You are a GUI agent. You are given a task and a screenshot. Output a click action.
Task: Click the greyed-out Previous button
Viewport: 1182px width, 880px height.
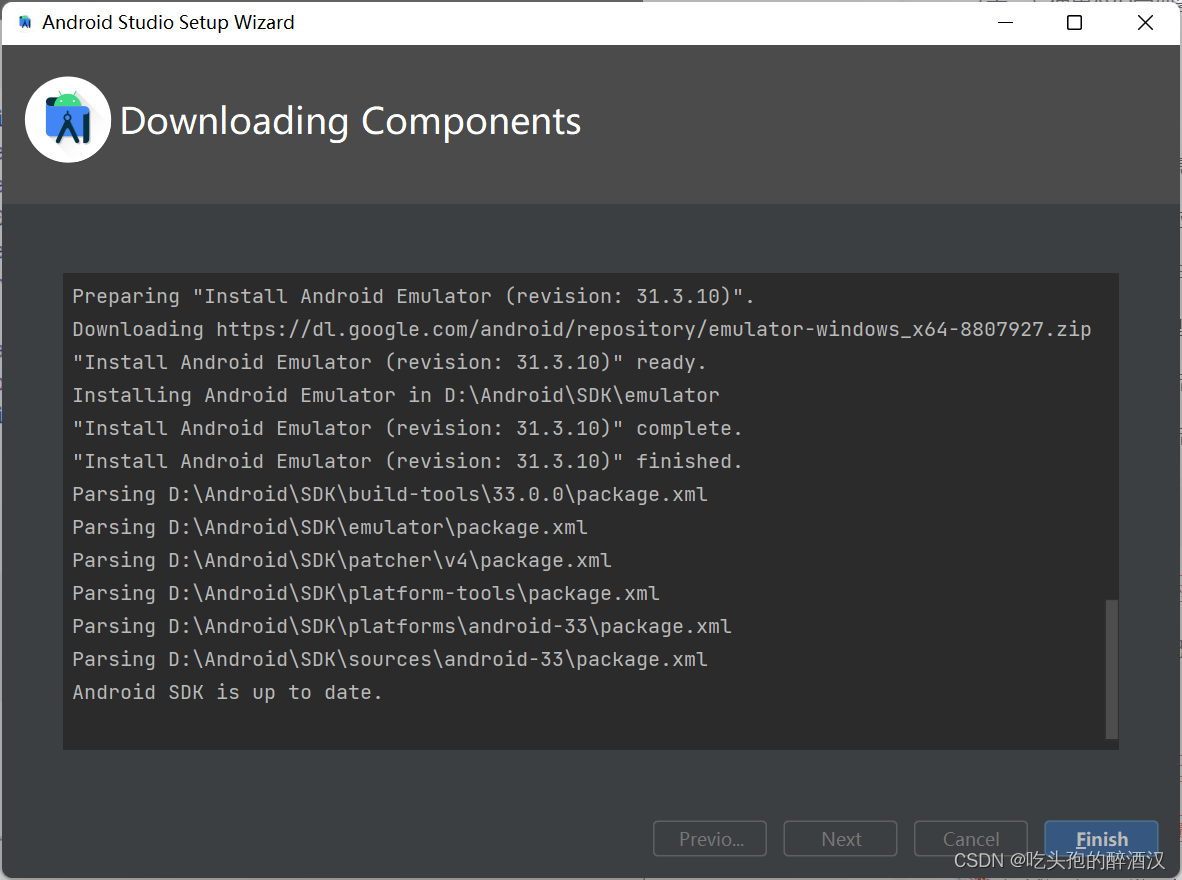pos(710,839)
